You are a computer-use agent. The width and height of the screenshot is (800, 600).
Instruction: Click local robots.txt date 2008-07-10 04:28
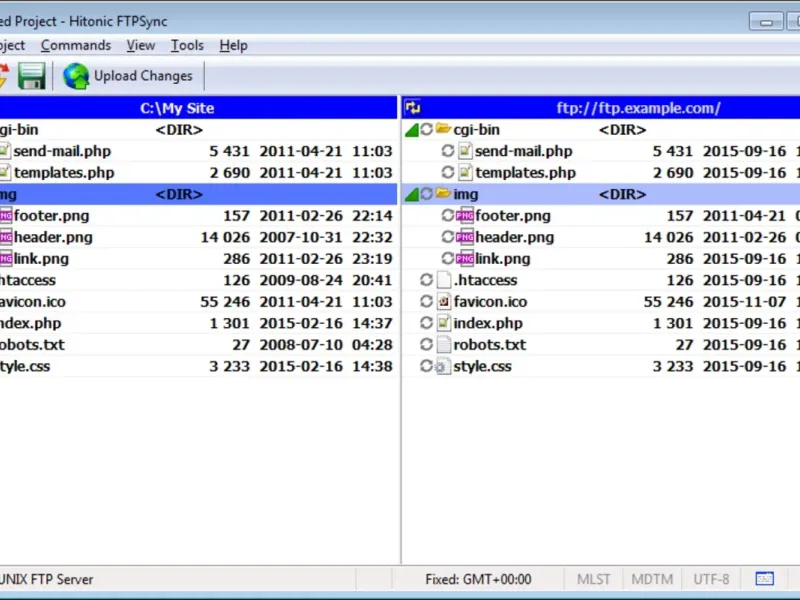coord(326,345)
